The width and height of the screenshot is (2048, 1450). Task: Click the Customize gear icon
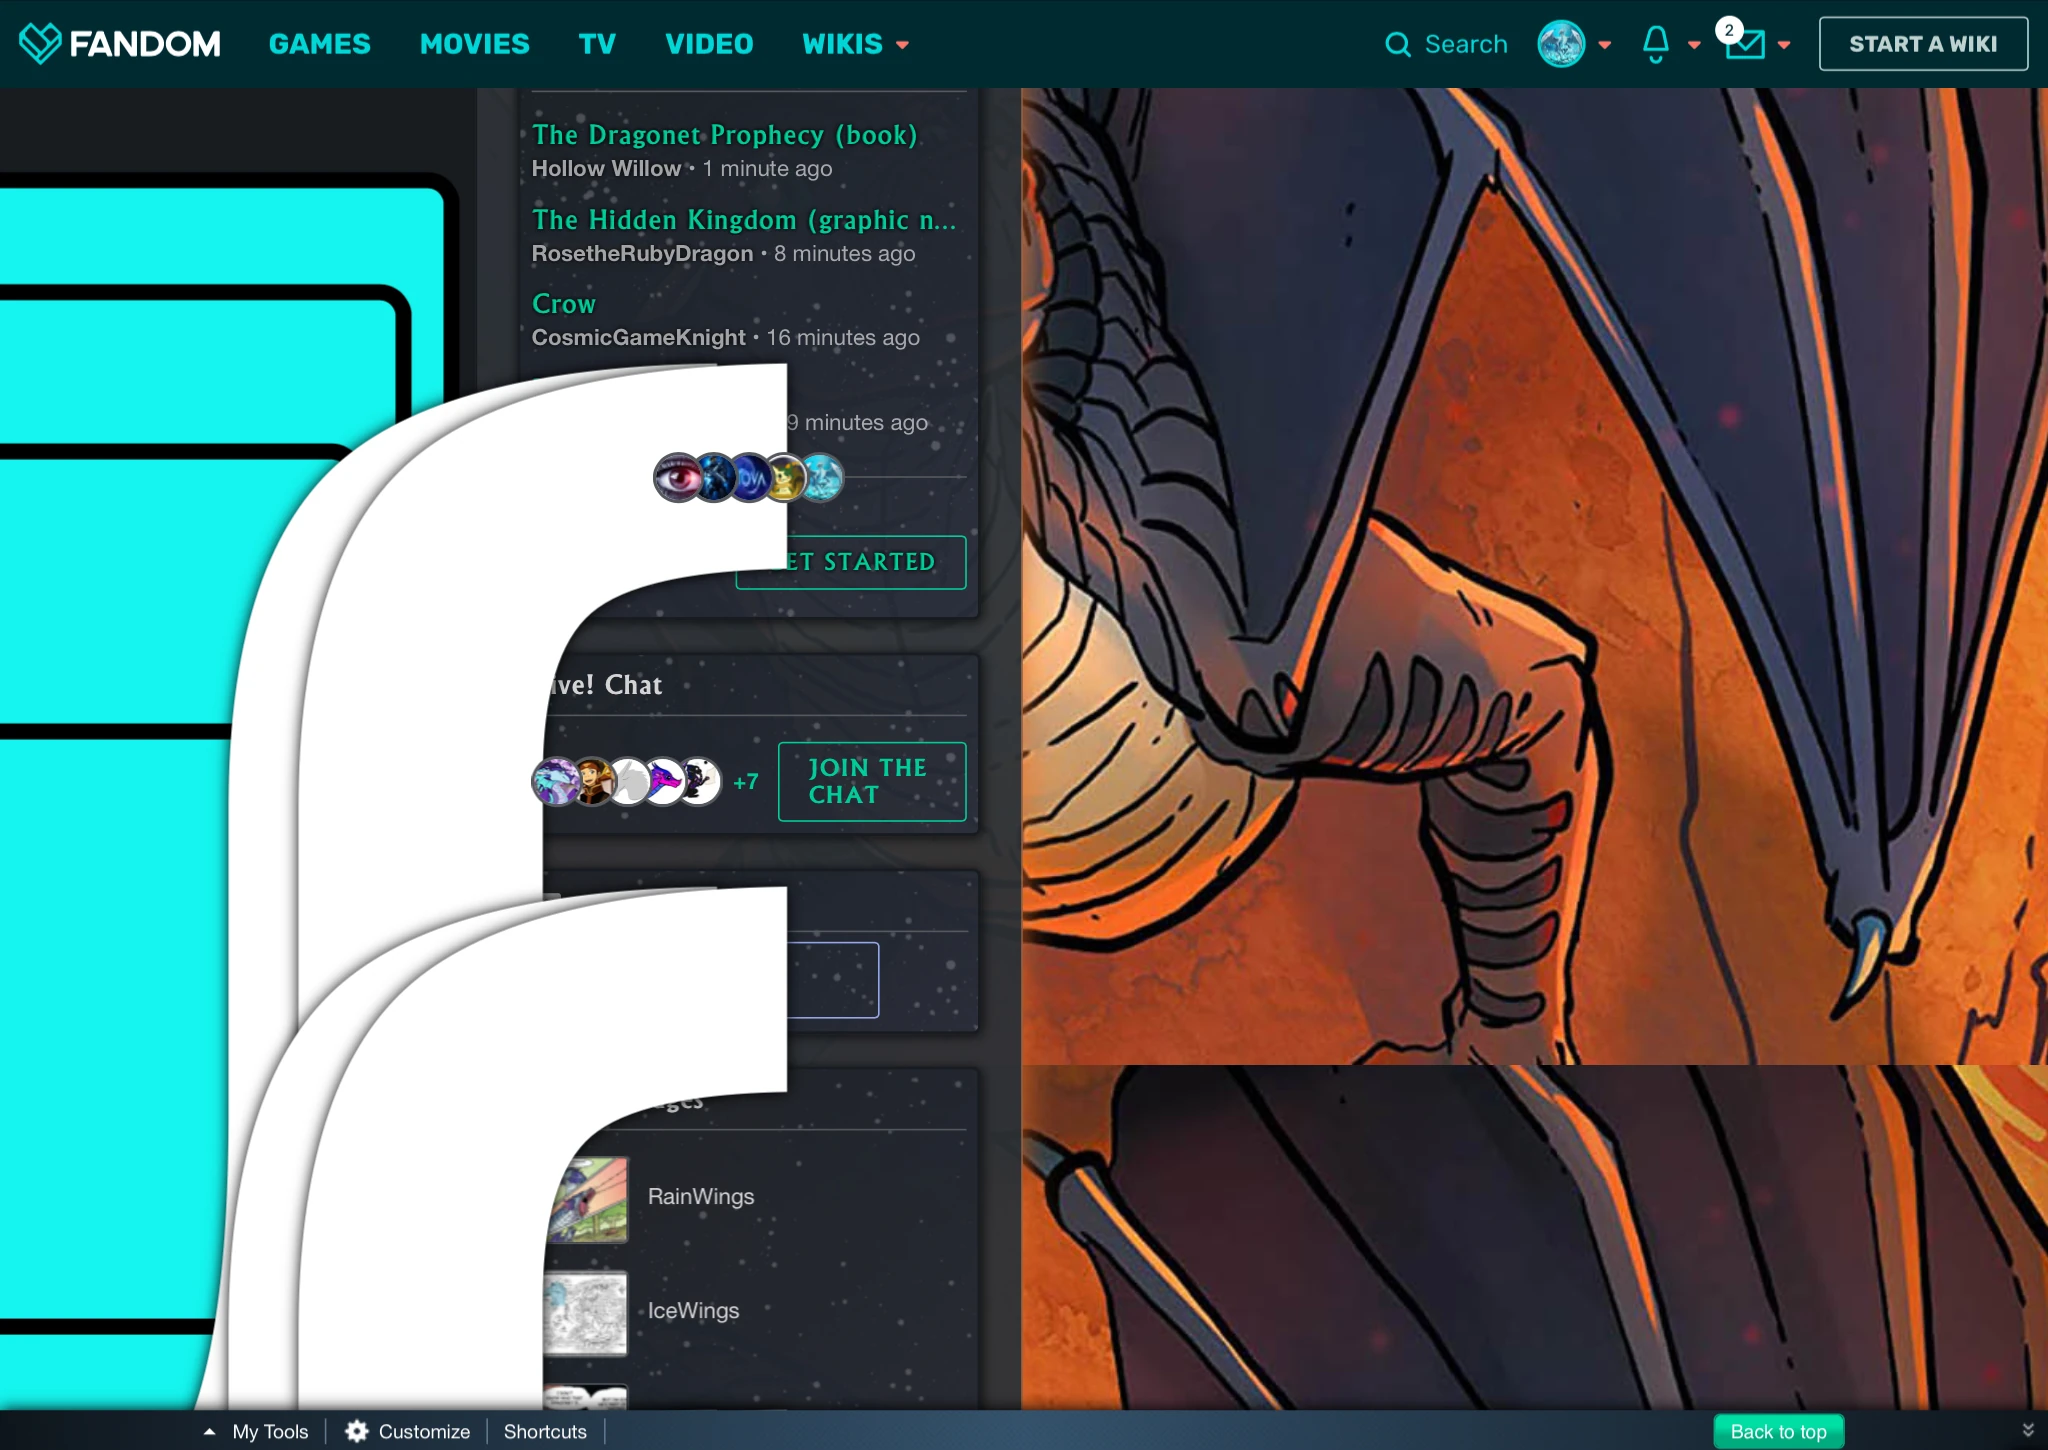click(x=357, y=1432)
